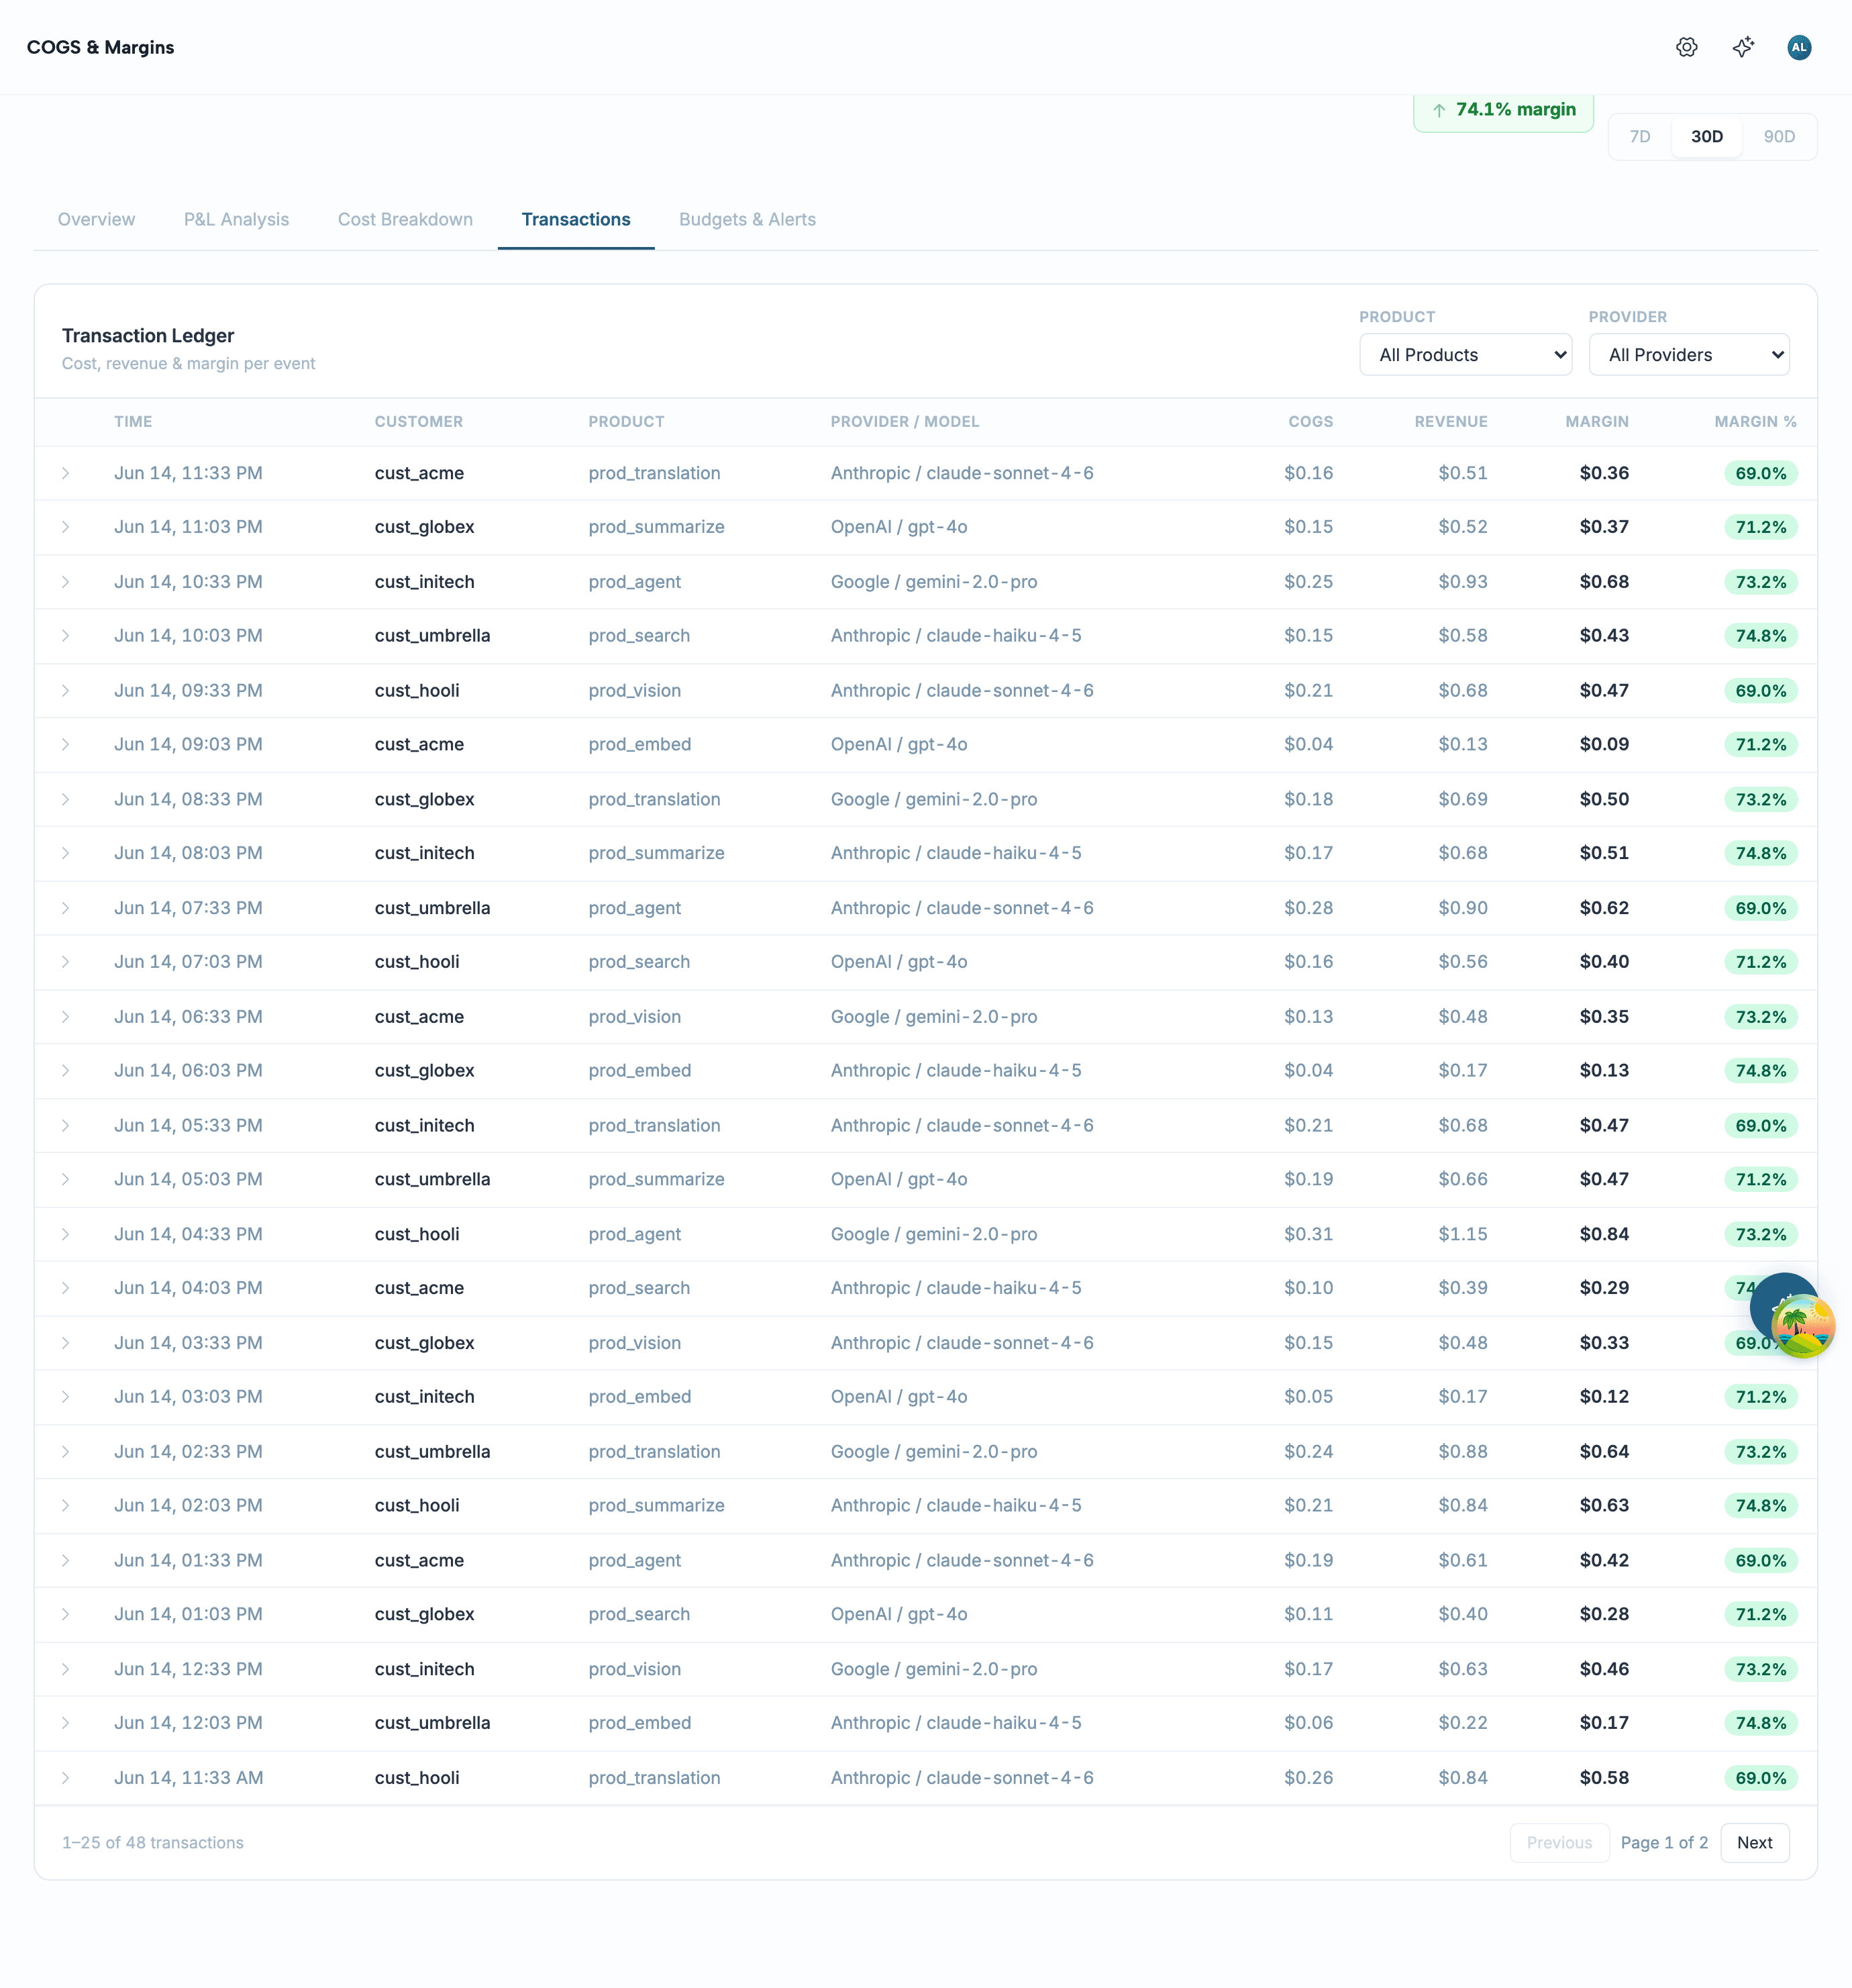Image resolution: width=1852 pixels, height=1988 pixels.
Task: Expand the Jun 14, 03:33 PM row
Action: pyautogui.click(x=66, y=1343)
